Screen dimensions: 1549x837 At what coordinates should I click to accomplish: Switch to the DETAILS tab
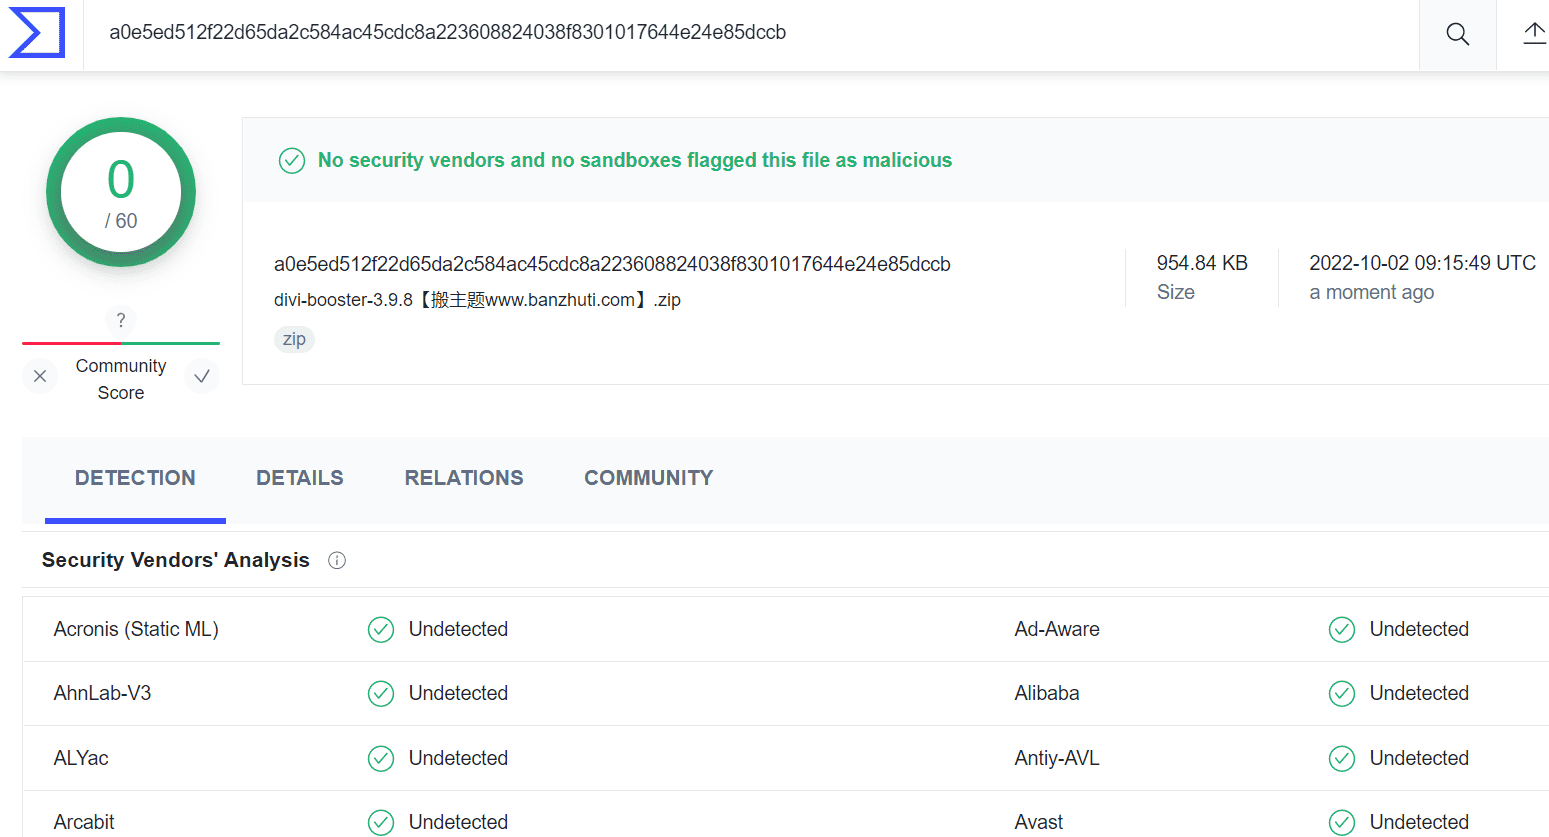coord(300,478)
